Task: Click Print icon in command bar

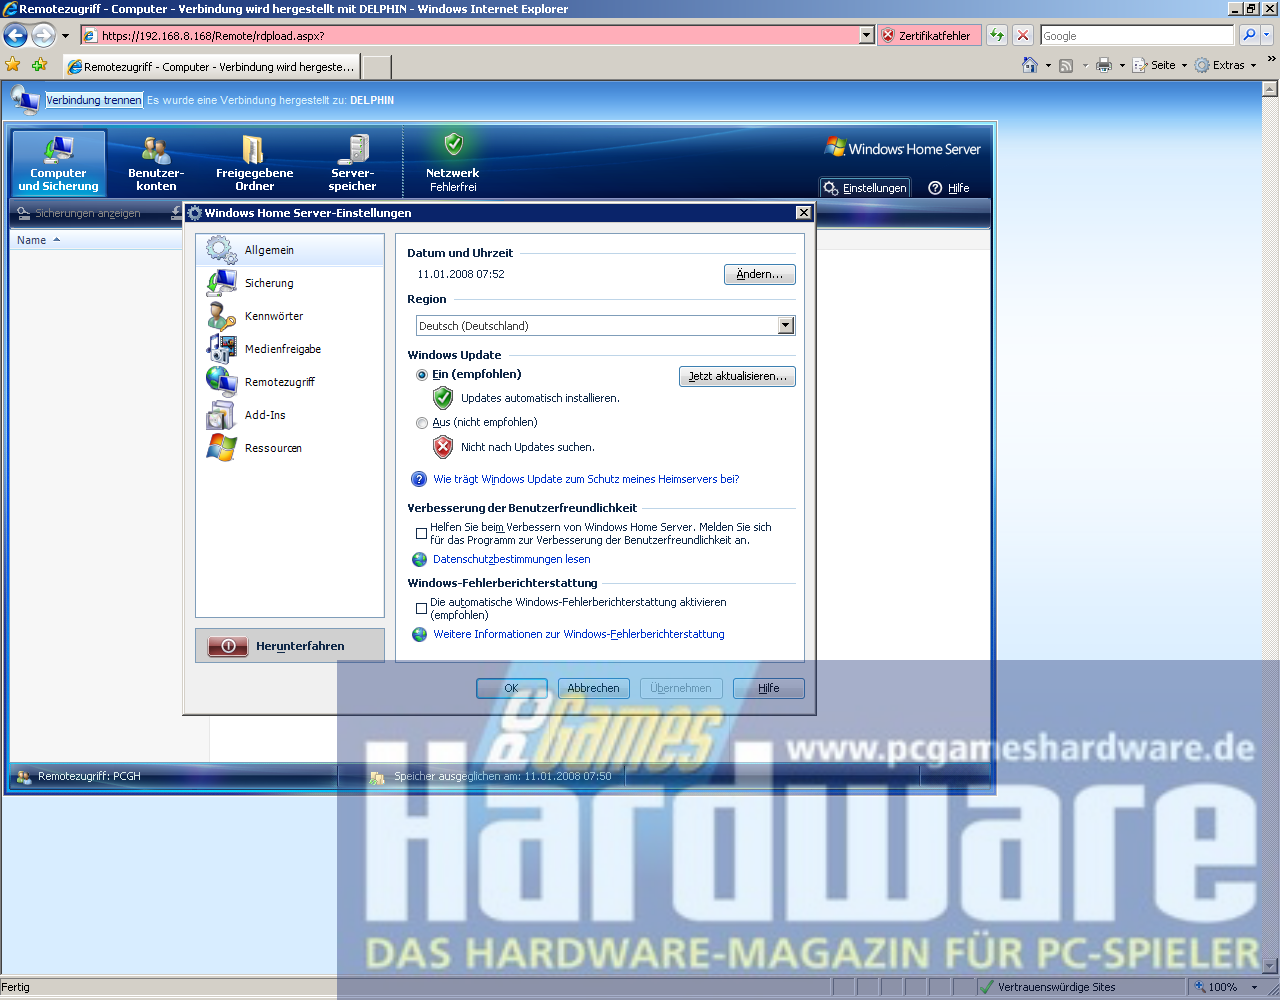Action: (x=1104, y=65)
